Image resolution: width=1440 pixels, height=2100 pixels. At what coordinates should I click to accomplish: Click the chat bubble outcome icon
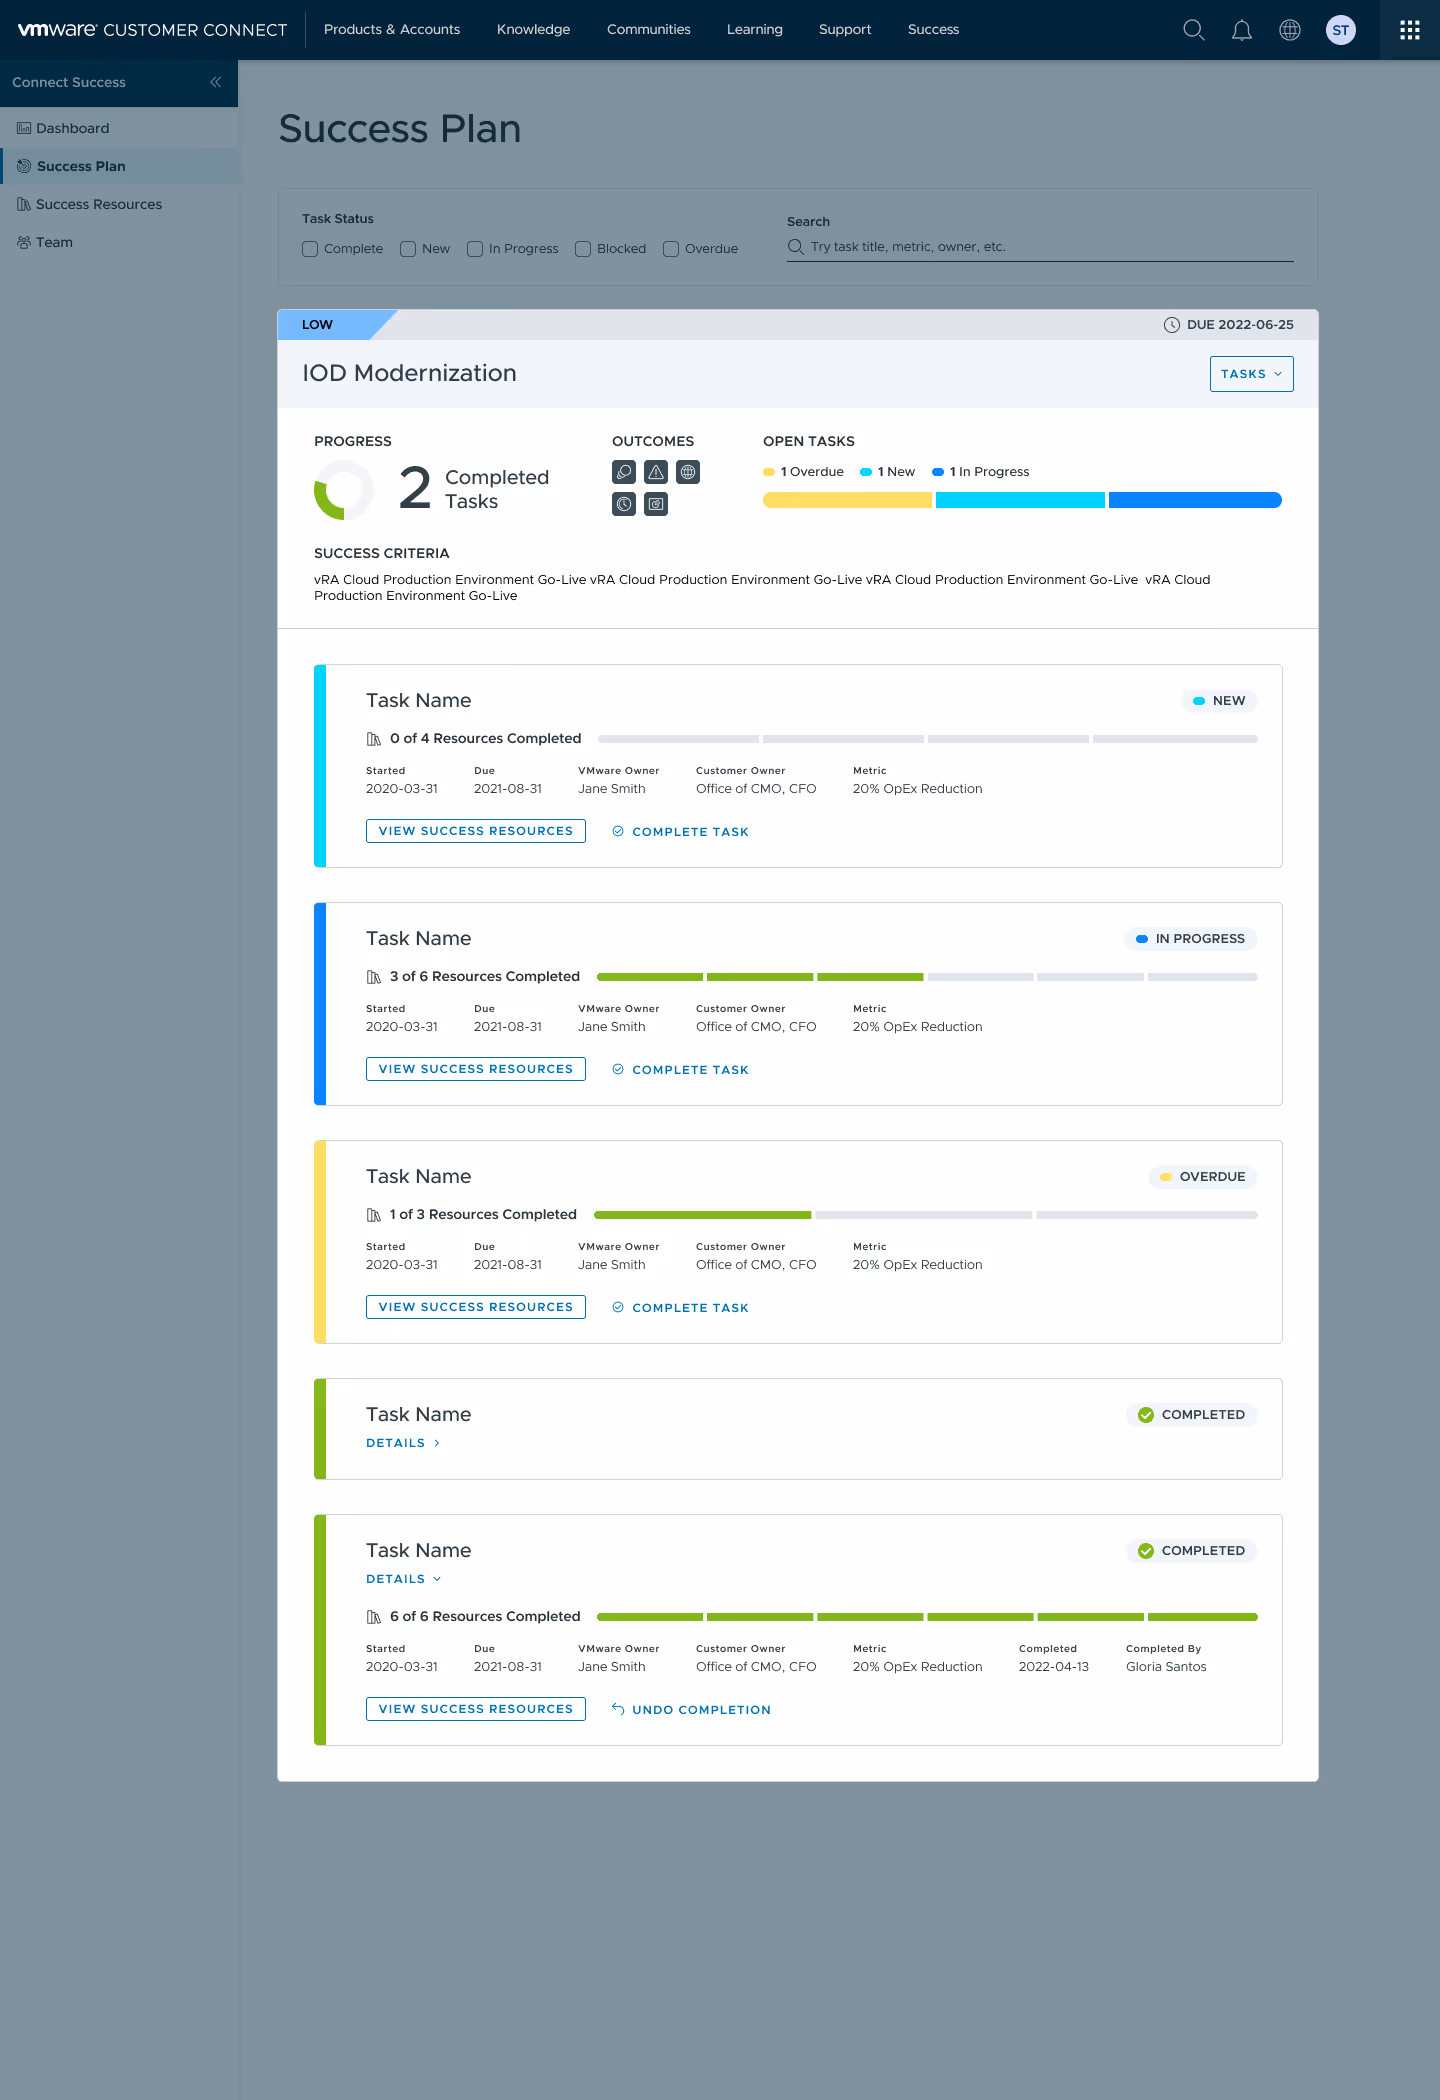624,472
